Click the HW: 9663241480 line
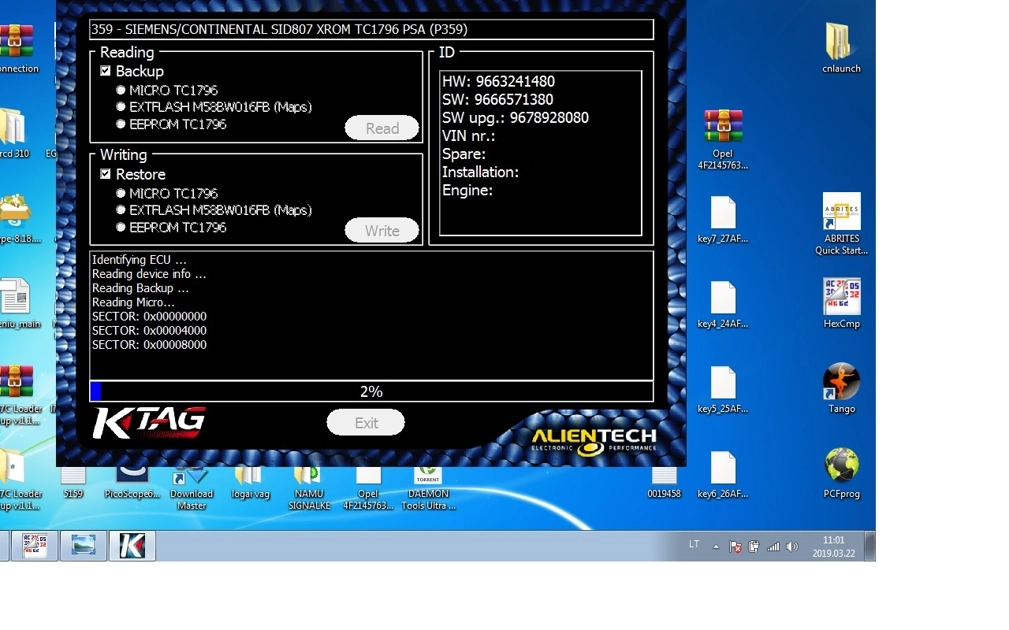 (498, 81)
